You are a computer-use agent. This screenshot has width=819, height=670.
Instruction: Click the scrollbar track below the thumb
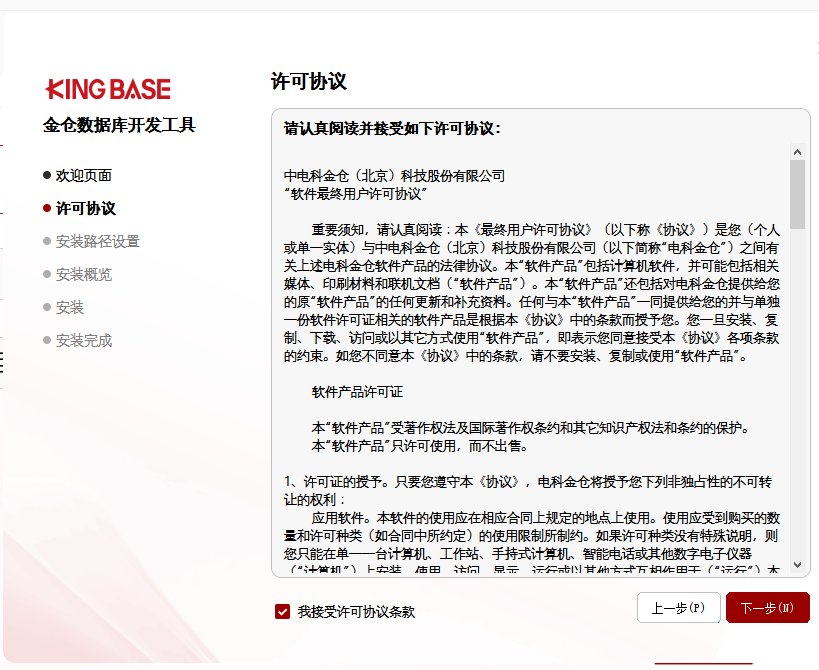797,400
